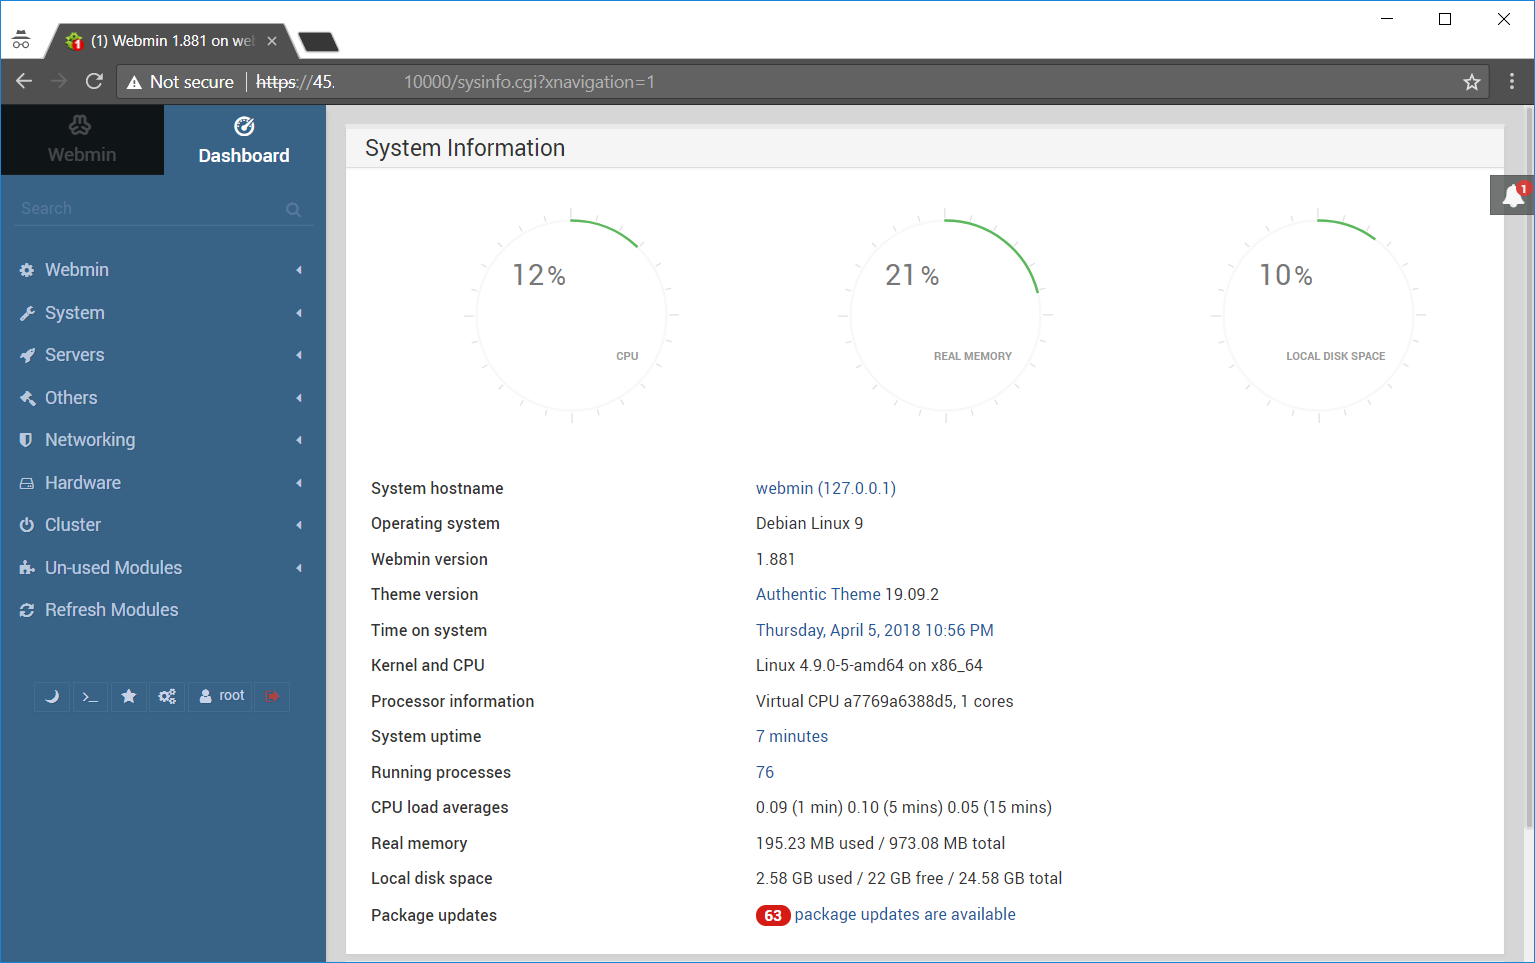
Task: Expand the Servers menu arrow
Action: [x=299, y=355]
